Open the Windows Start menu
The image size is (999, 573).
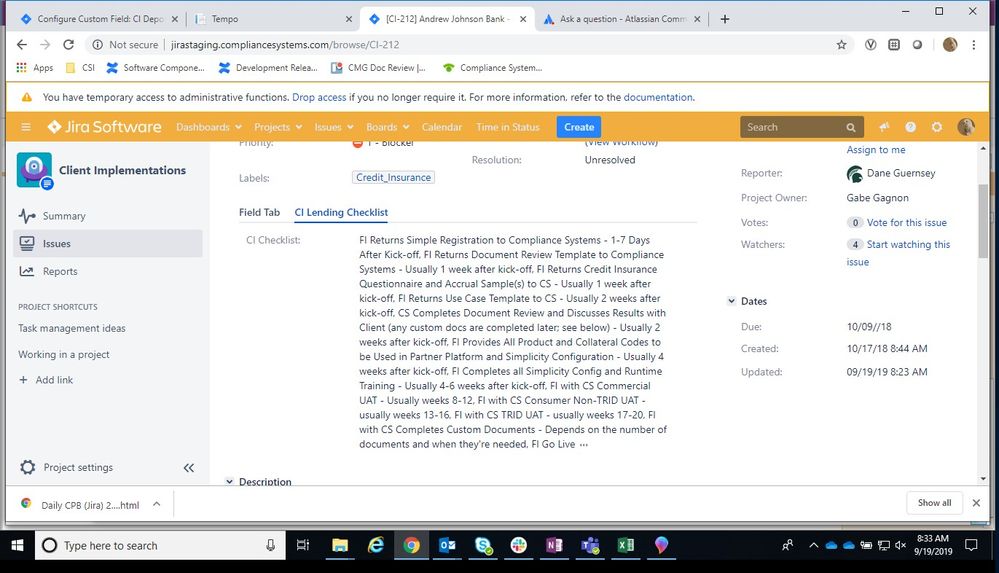[x=17, y=546]
